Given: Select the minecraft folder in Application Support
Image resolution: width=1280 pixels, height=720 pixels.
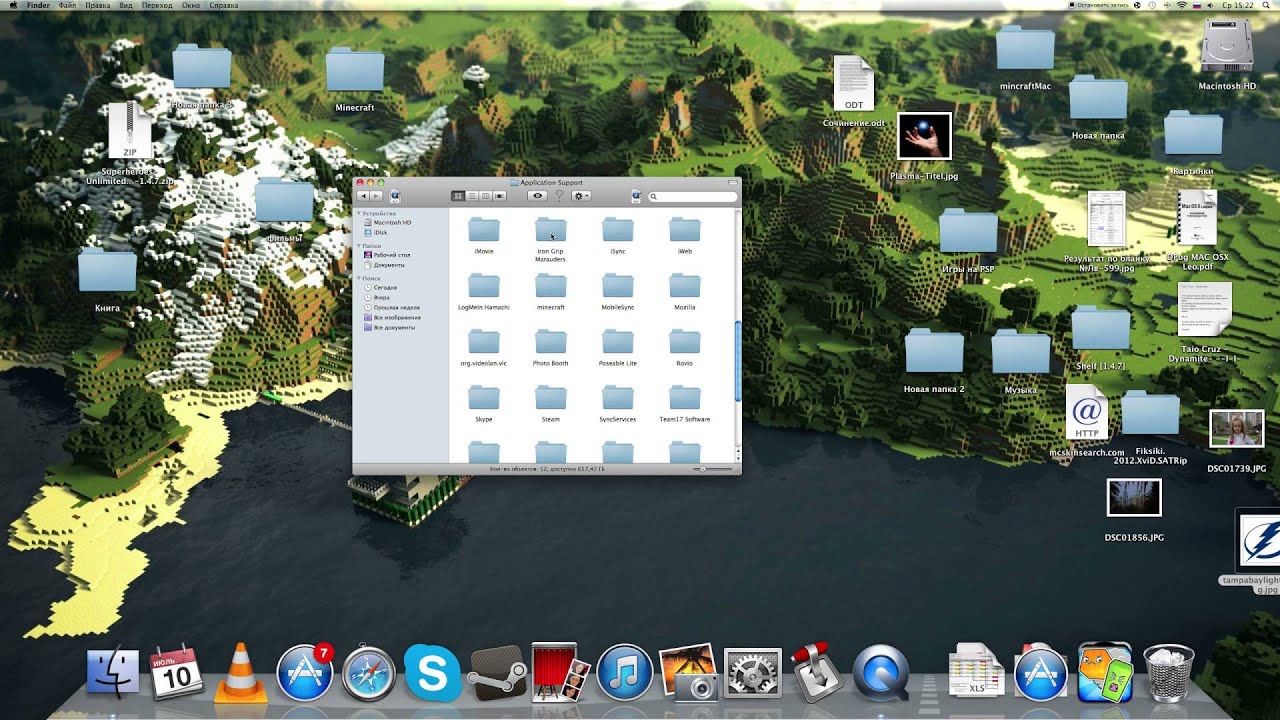Looking at the screenshot, I should (551, 286).
